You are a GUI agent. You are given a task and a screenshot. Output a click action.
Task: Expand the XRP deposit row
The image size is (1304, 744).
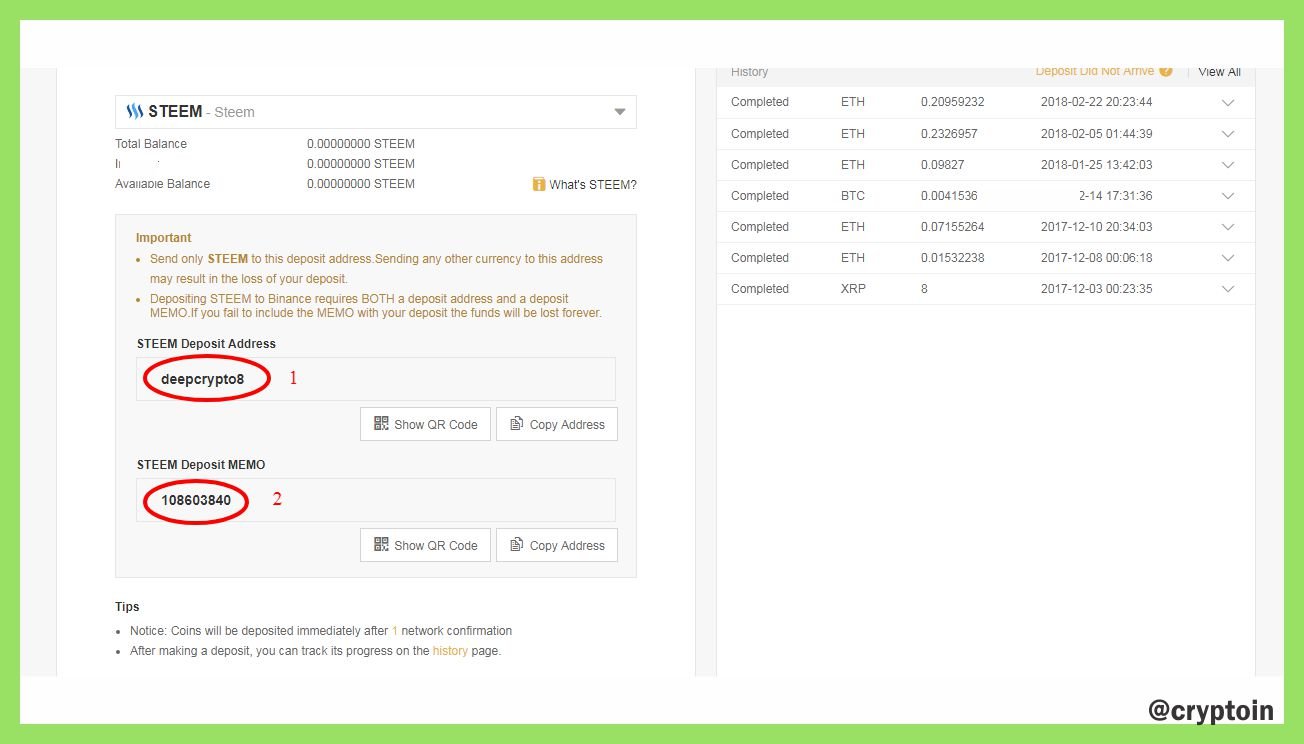coord(1228,289)
